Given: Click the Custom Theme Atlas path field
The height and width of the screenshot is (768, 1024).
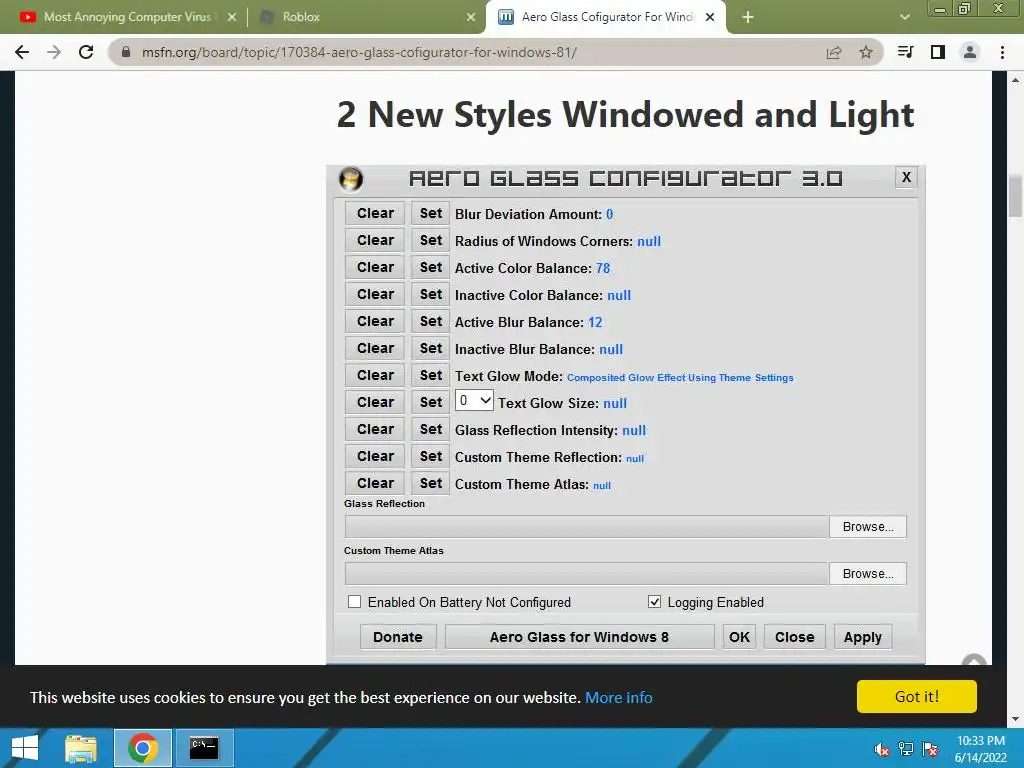Looking at the screenshot, I should [x=586, y=573].
